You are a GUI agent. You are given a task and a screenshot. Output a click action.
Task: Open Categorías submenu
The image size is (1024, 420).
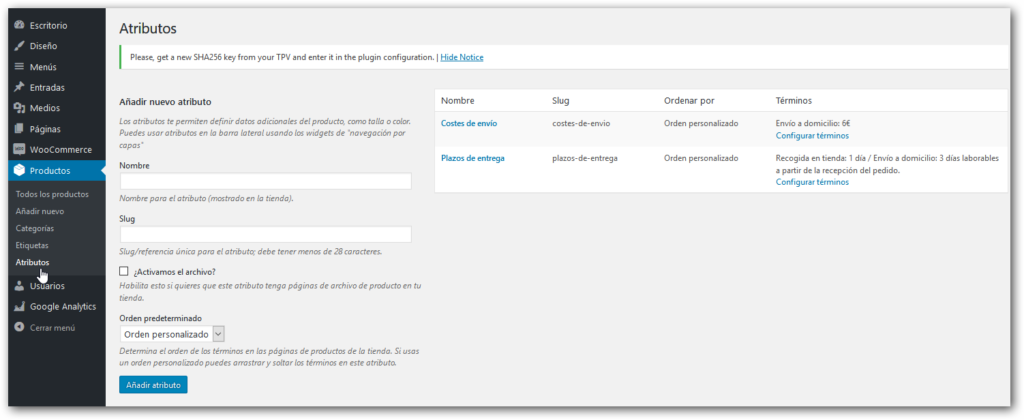[x=35, y=228]
